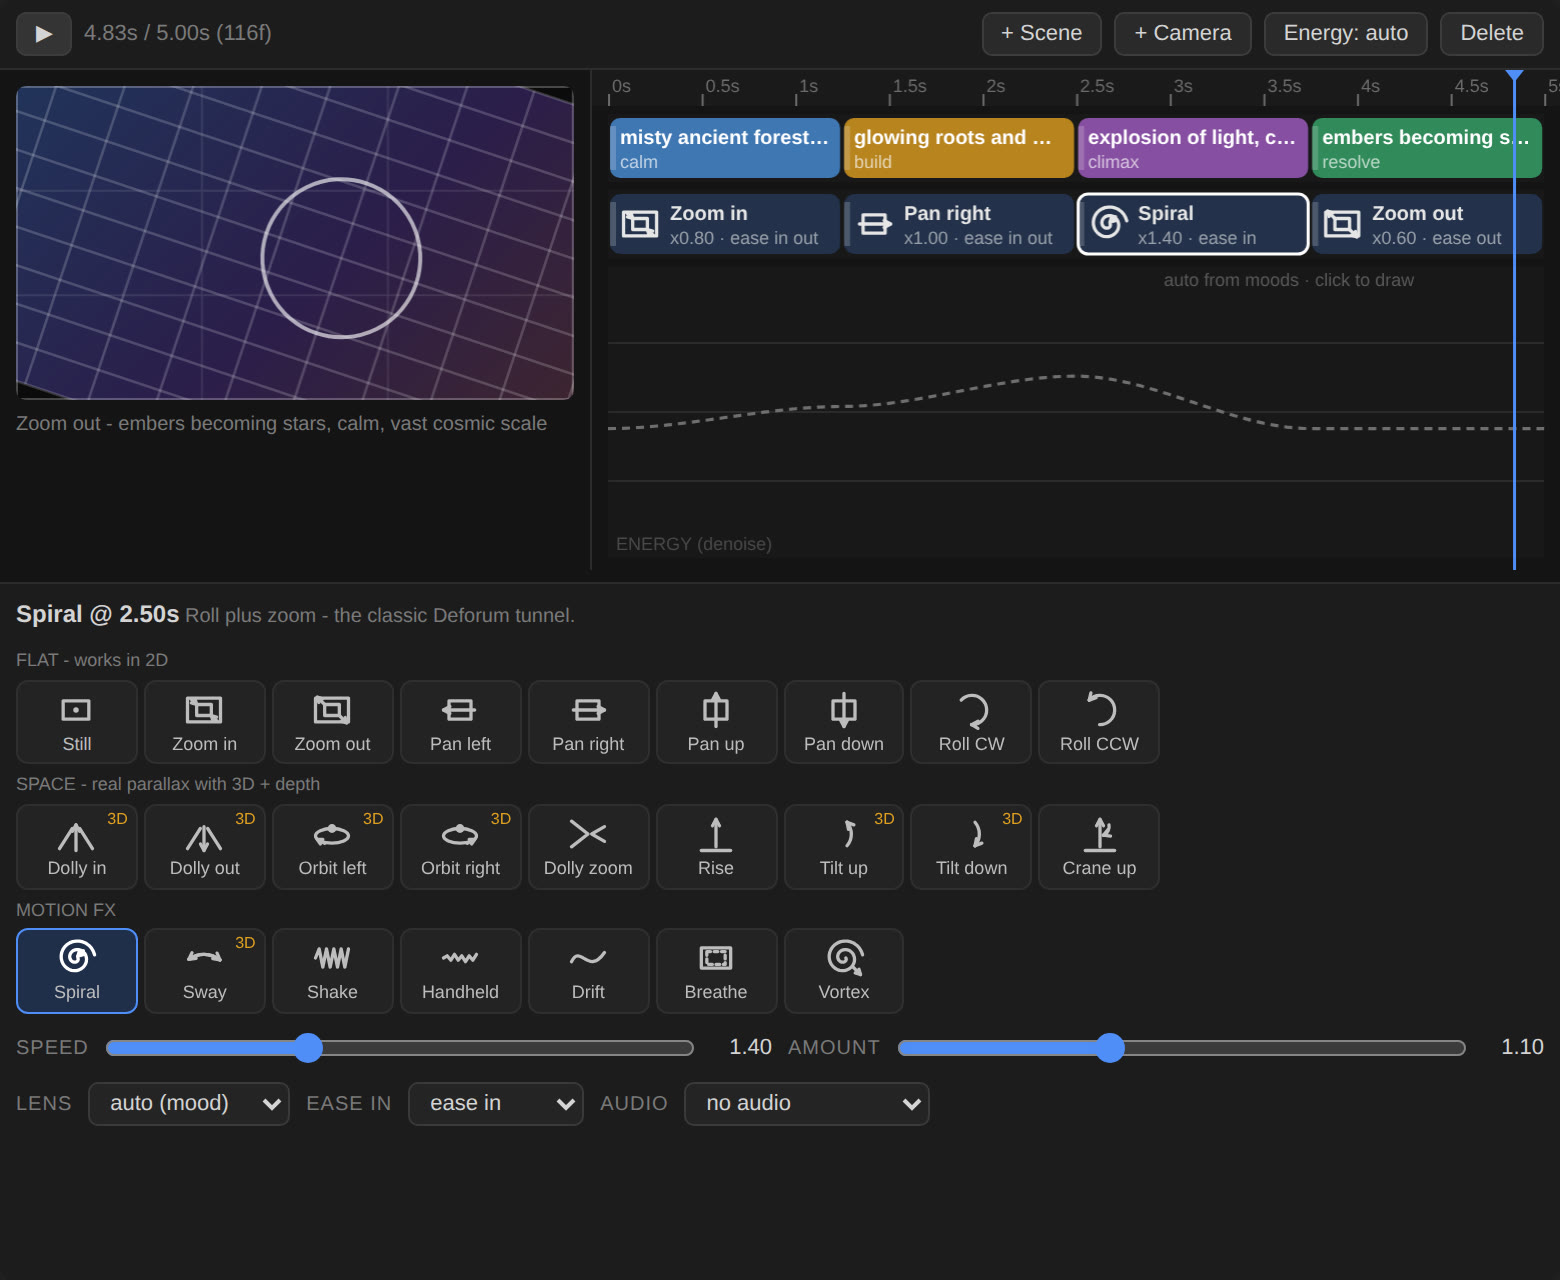The width and height of the screenshot is (1560, 1280).
Task: Click the energy curve graph area
Action: [1076, 412]
